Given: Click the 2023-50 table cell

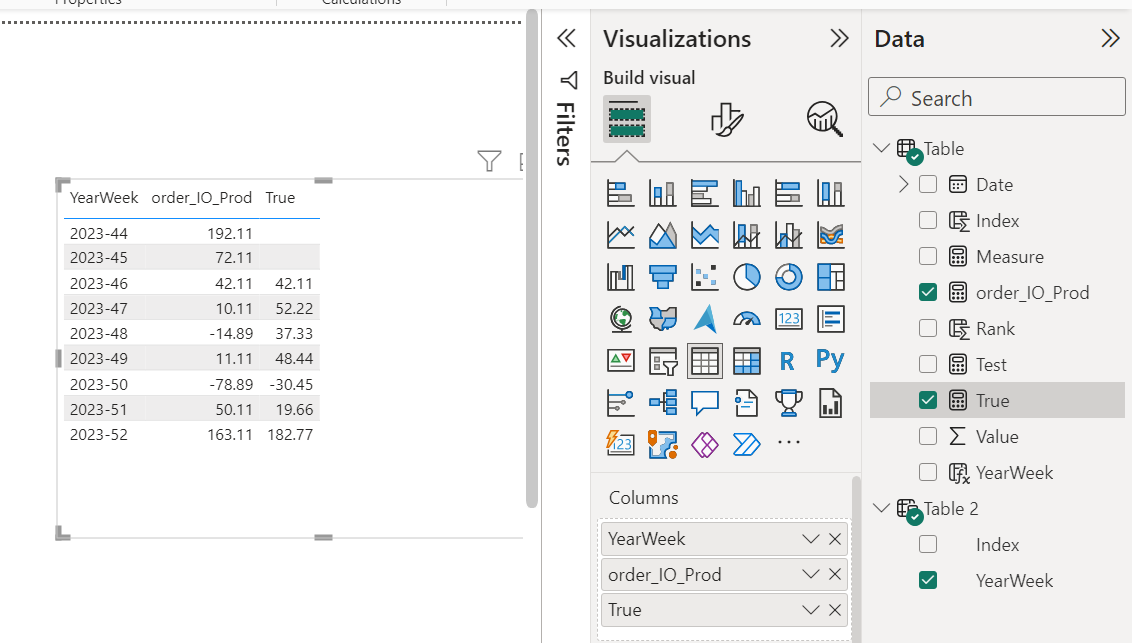Looking at the screenshot, I should coord(98,385).
